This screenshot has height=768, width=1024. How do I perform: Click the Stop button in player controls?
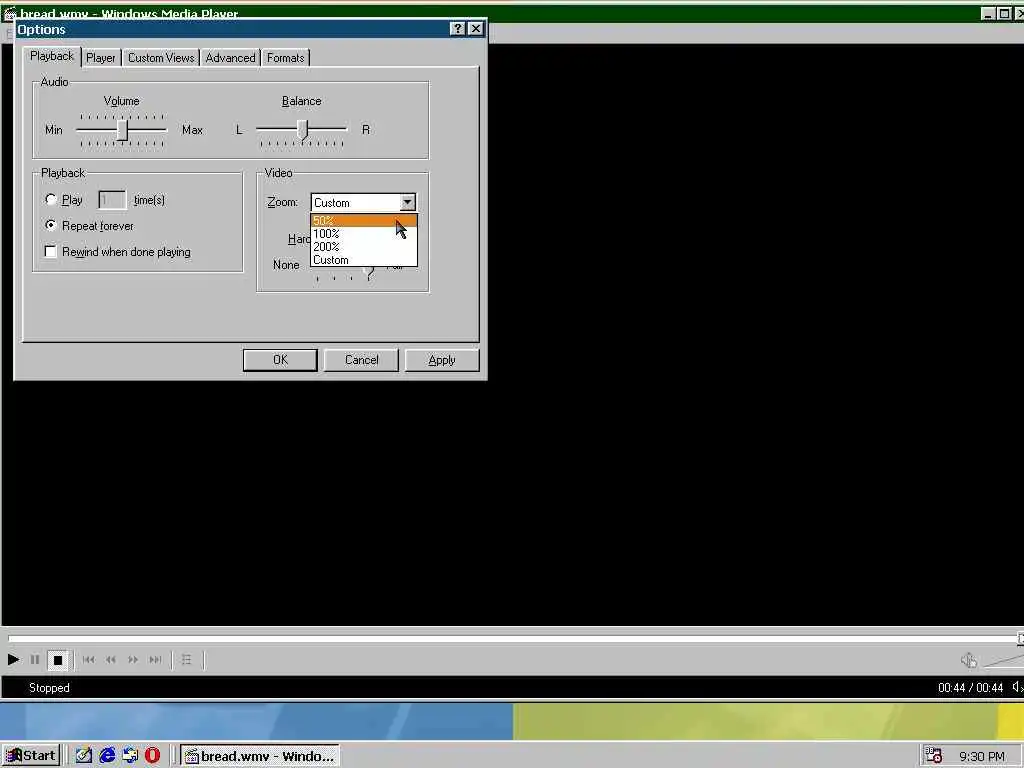click(x=57, y=660)
